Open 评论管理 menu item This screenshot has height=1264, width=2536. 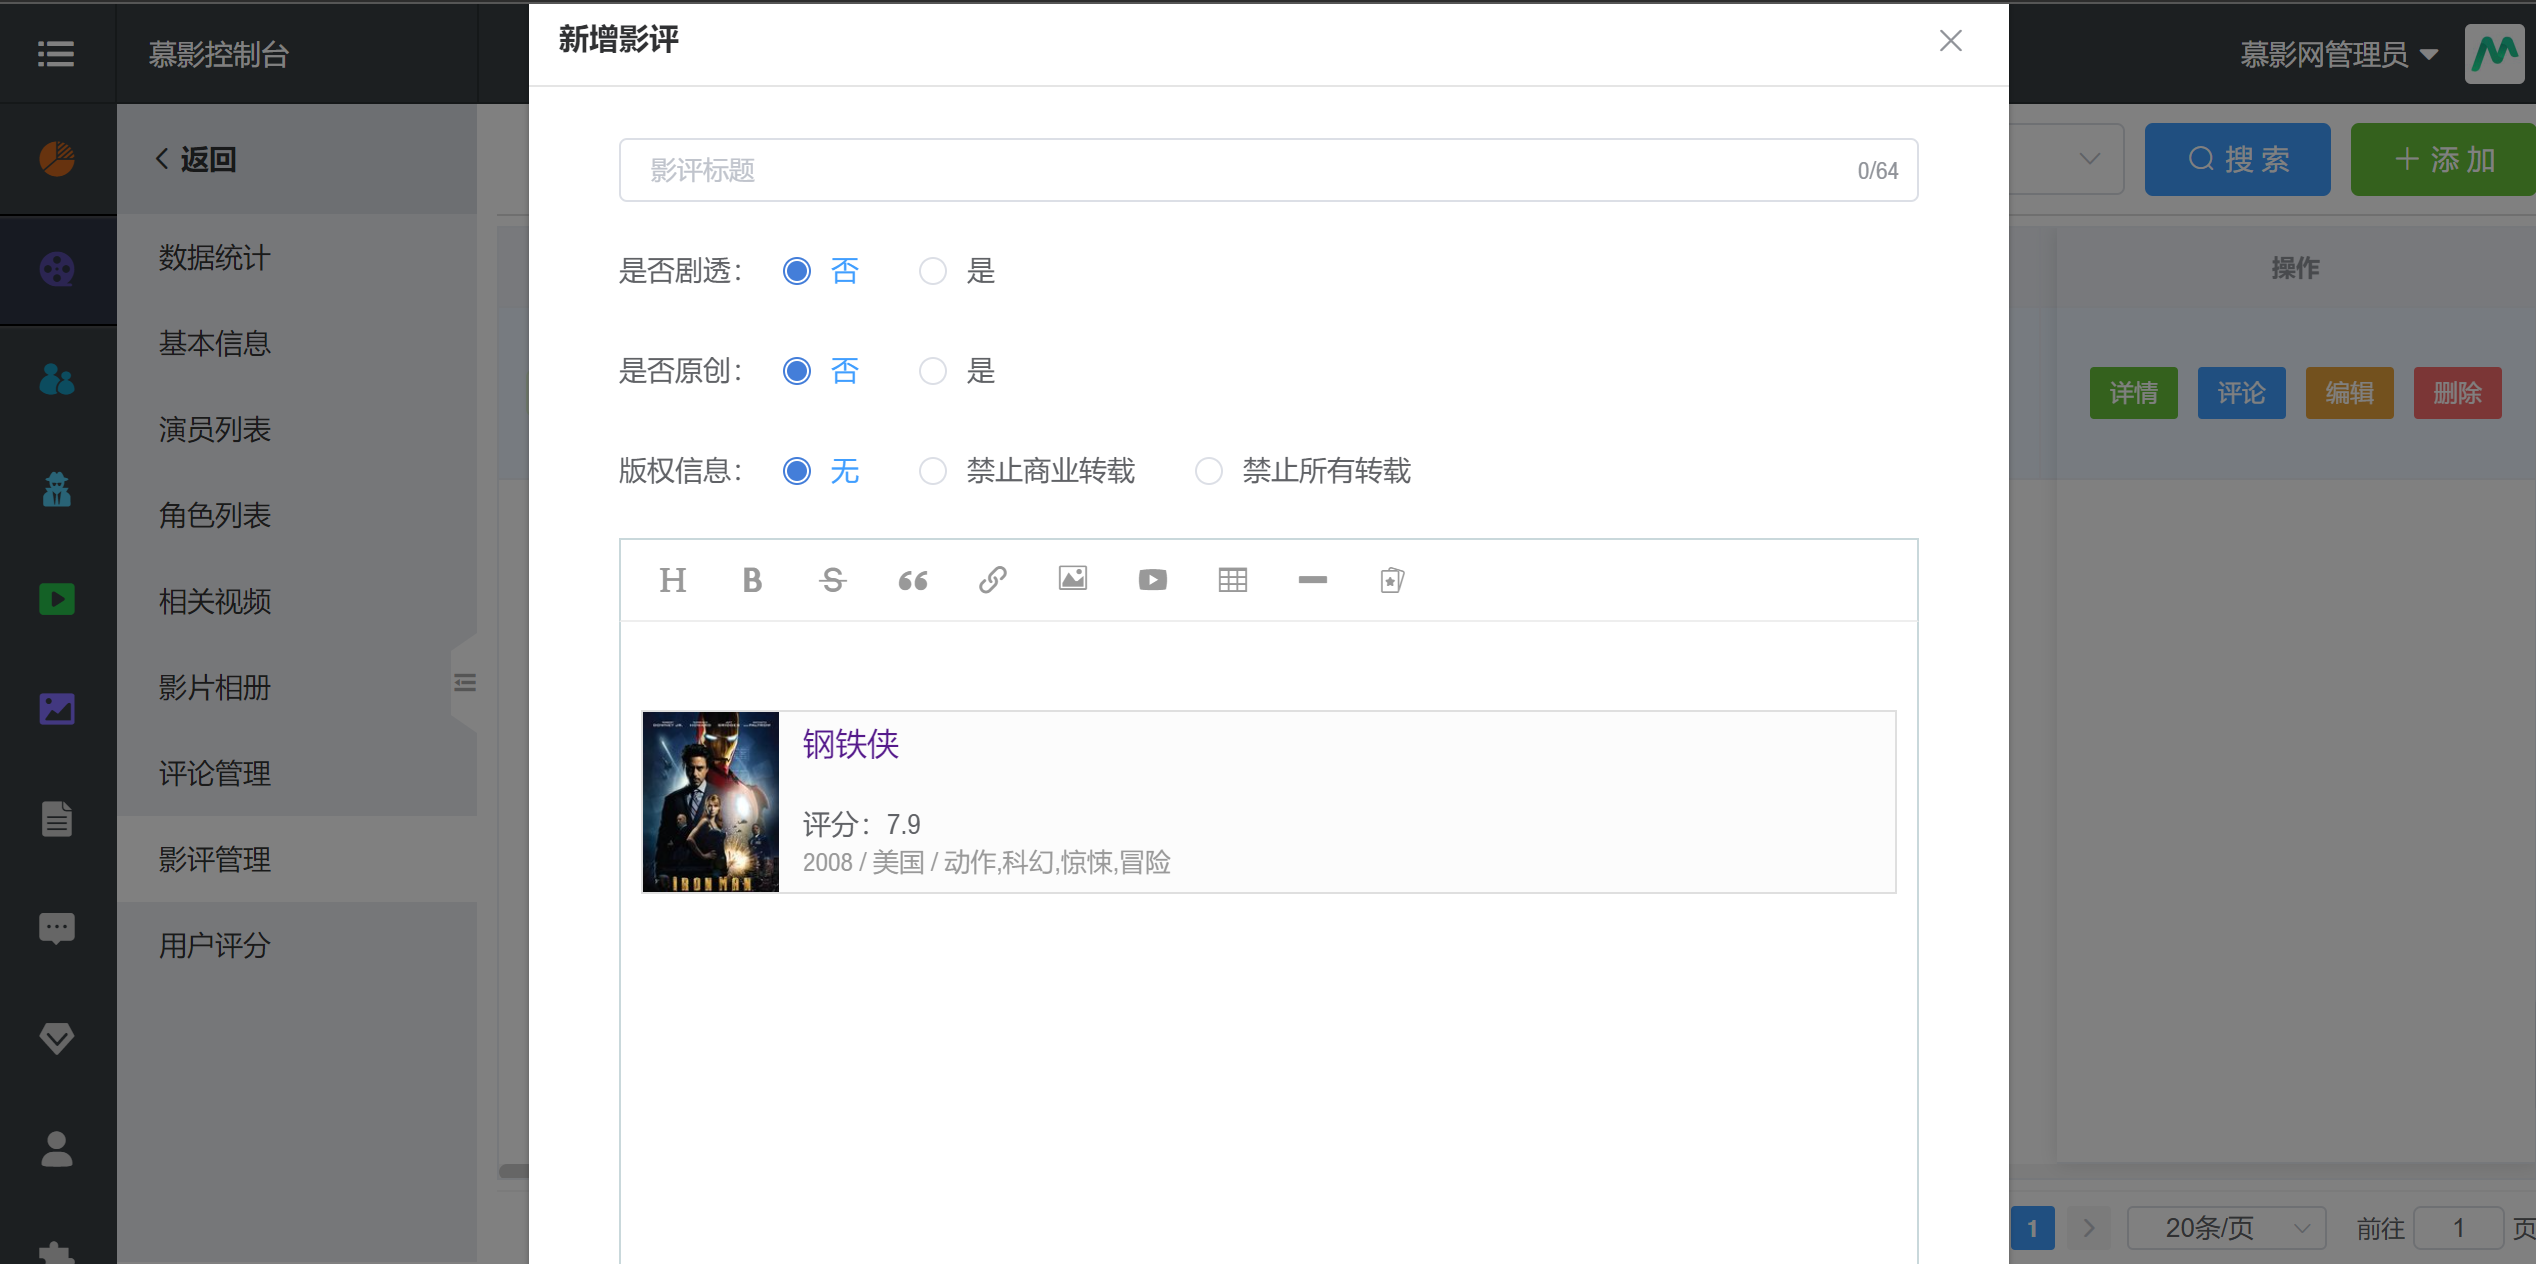297,773
